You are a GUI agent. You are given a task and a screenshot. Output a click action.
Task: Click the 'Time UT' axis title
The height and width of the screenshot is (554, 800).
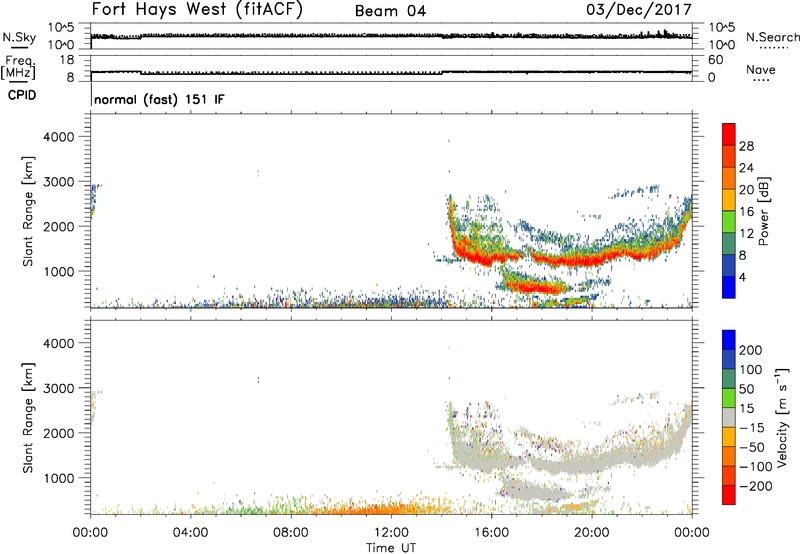click(391, 547)
